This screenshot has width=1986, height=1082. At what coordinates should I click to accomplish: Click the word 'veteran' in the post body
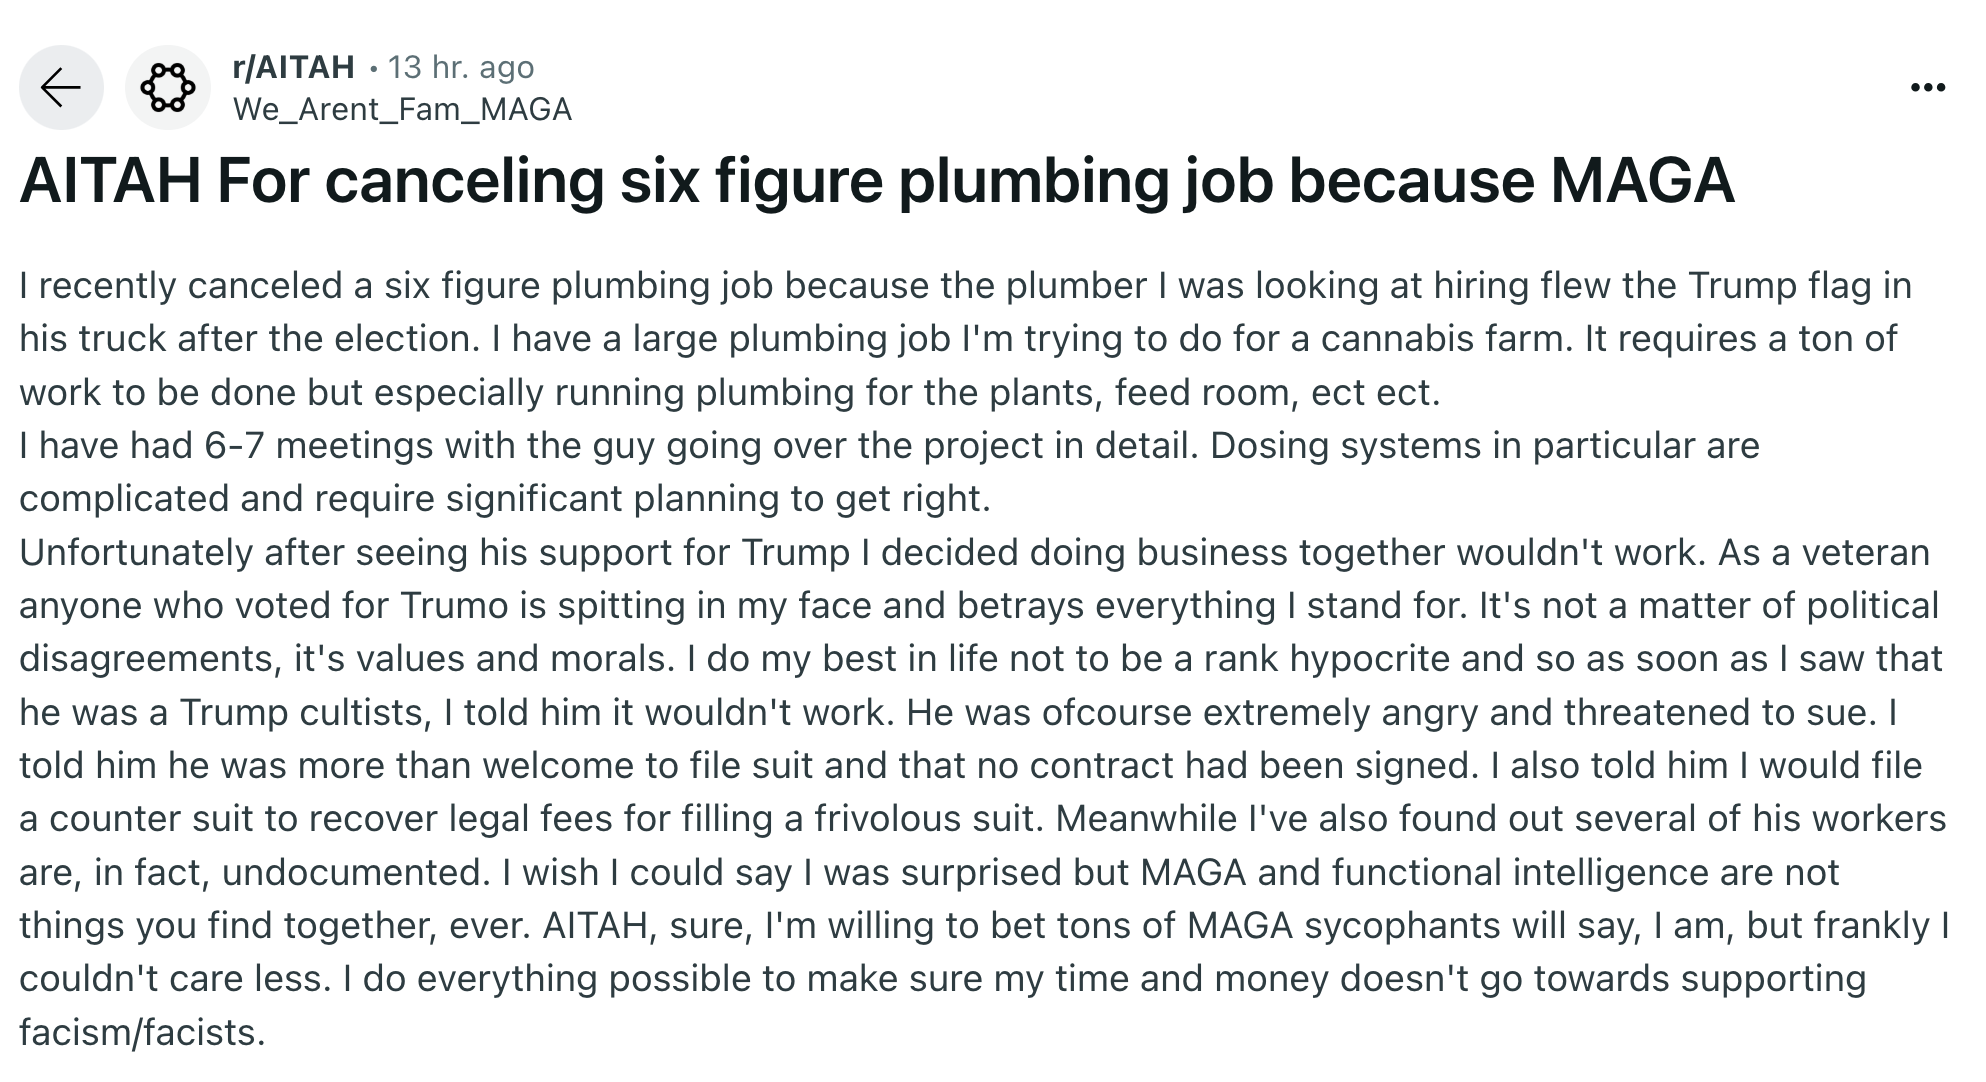pyautogui.click(x=1864, y=552)
